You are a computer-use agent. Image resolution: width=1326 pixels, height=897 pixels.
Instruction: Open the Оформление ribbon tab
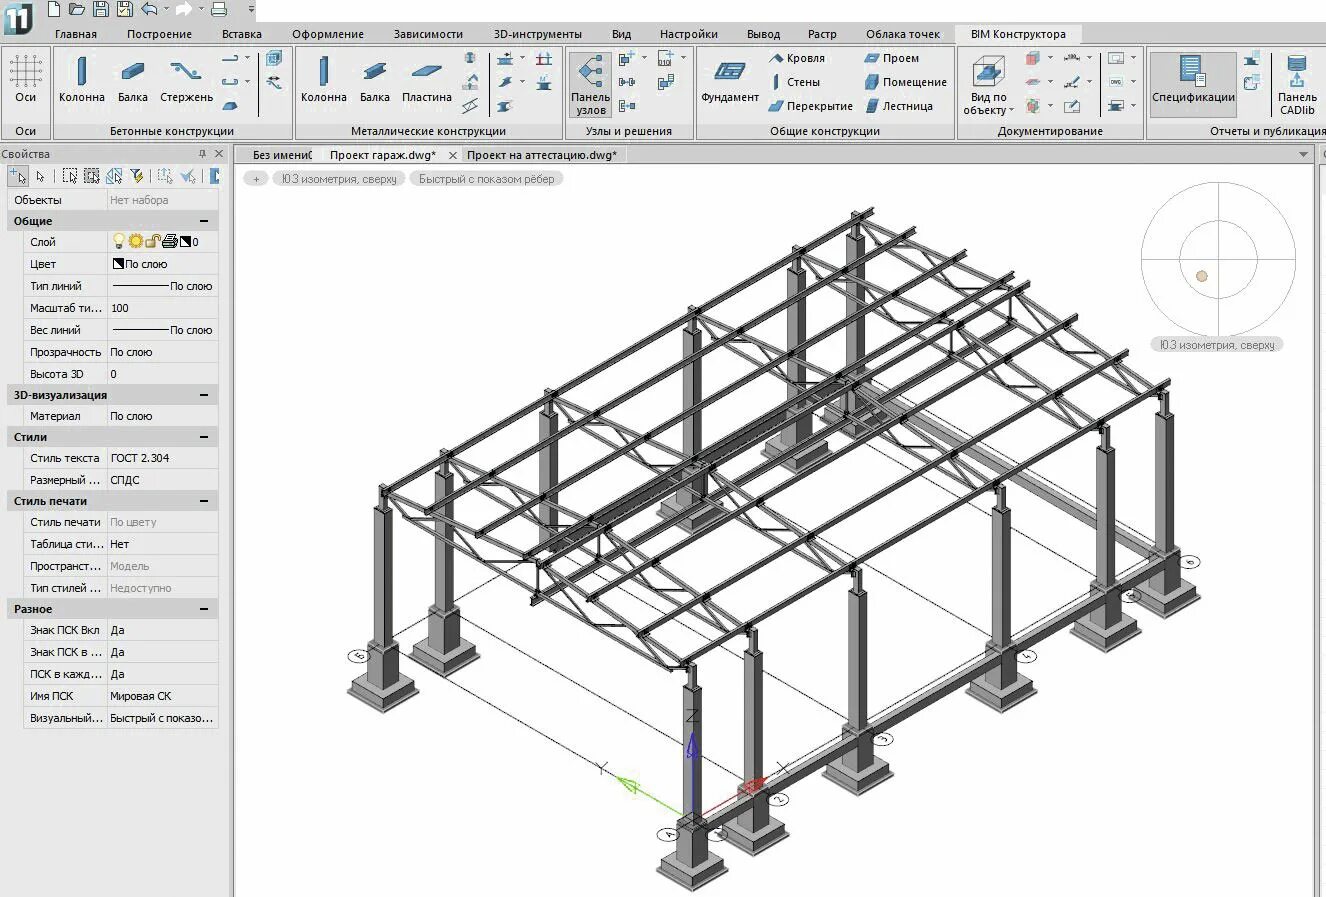point(328,34)
